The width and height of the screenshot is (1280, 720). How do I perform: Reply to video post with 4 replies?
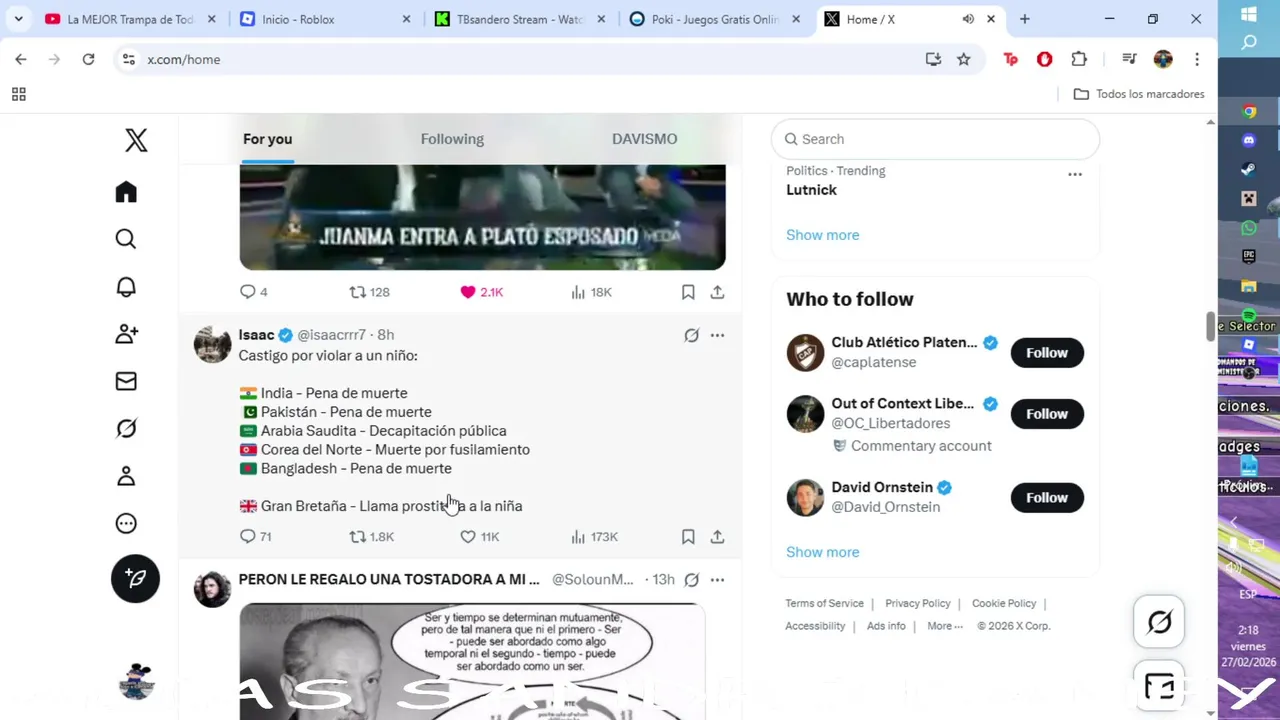(x=253, y=292)
